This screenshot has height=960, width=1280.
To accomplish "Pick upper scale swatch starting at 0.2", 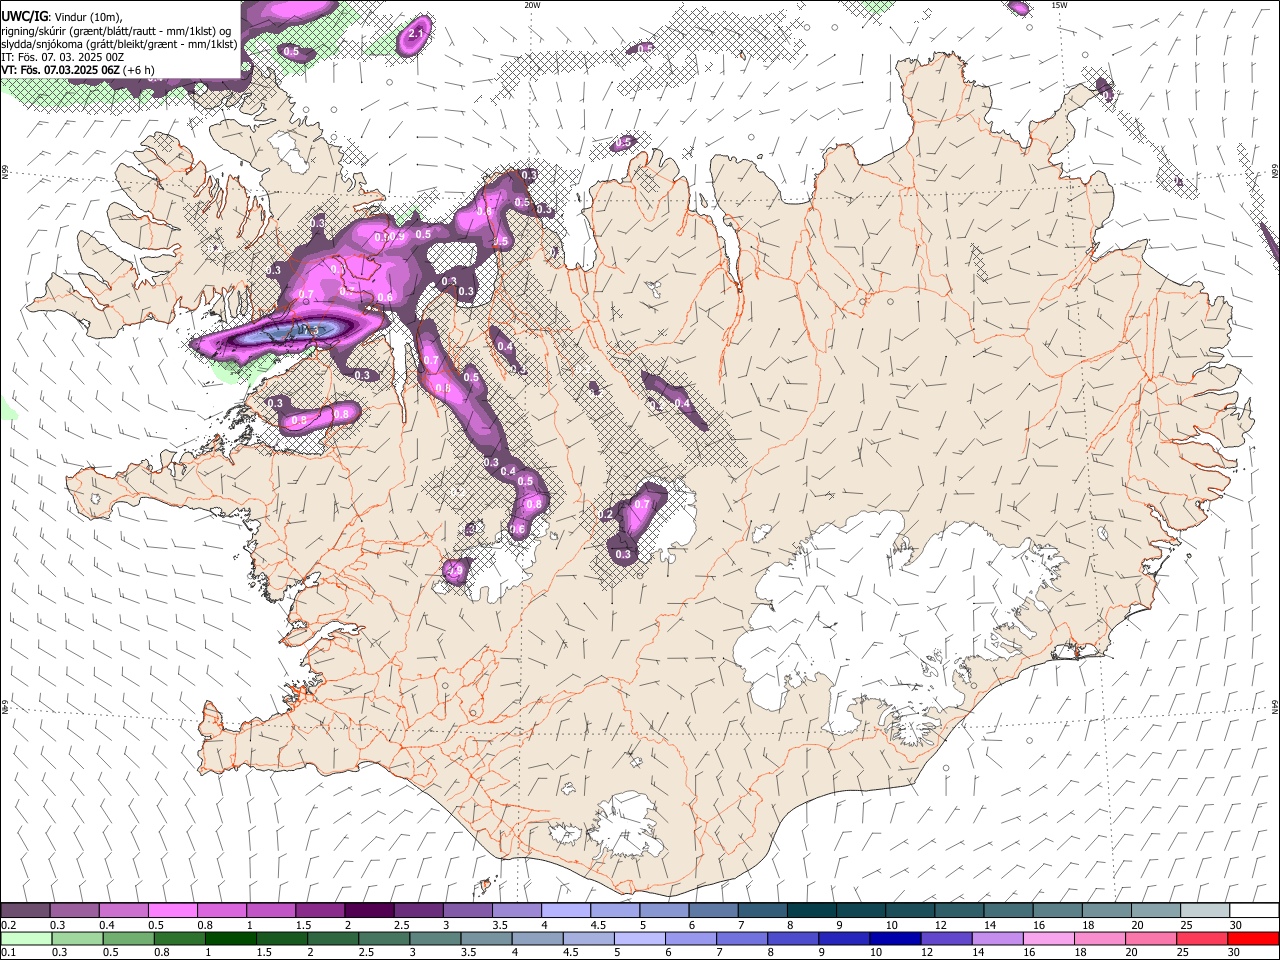I will [x=25, y=911].
